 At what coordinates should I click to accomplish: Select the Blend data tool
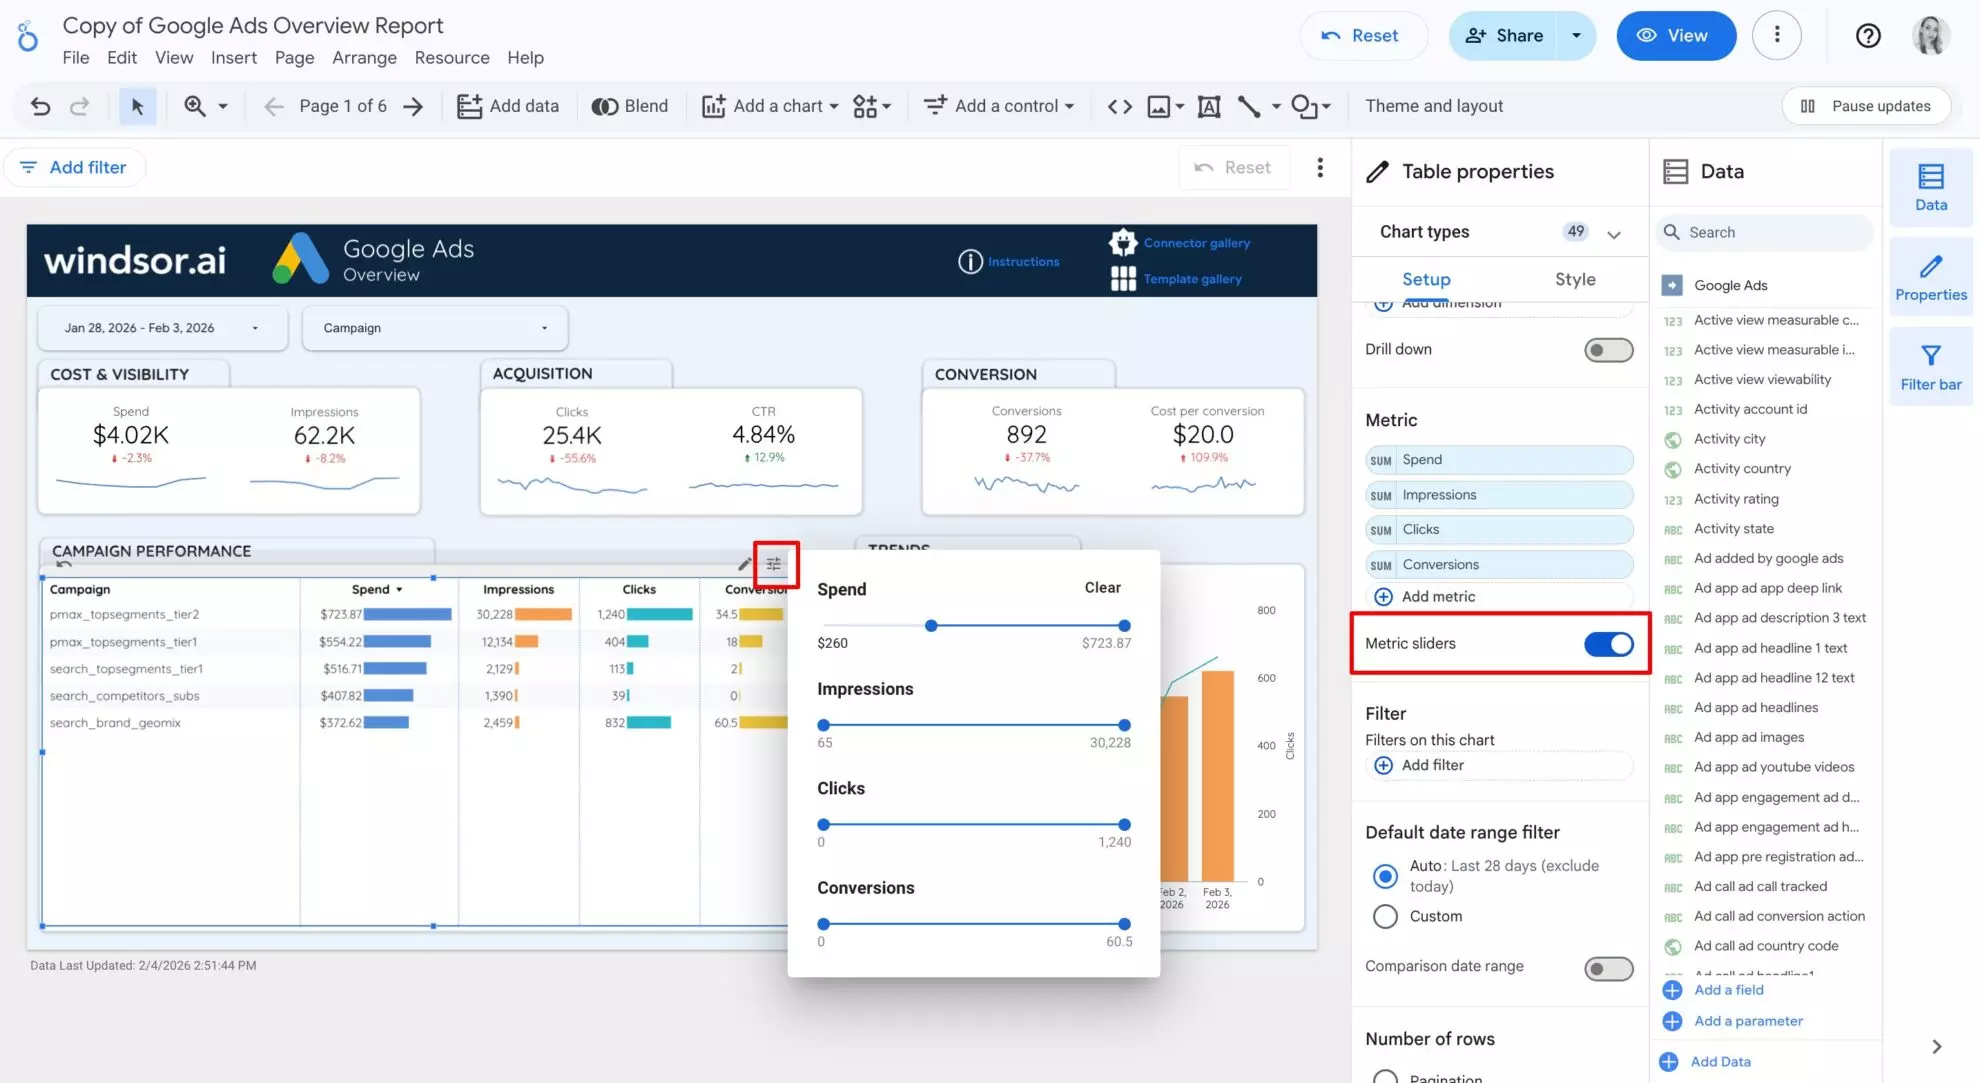click(x=630, y=105)
